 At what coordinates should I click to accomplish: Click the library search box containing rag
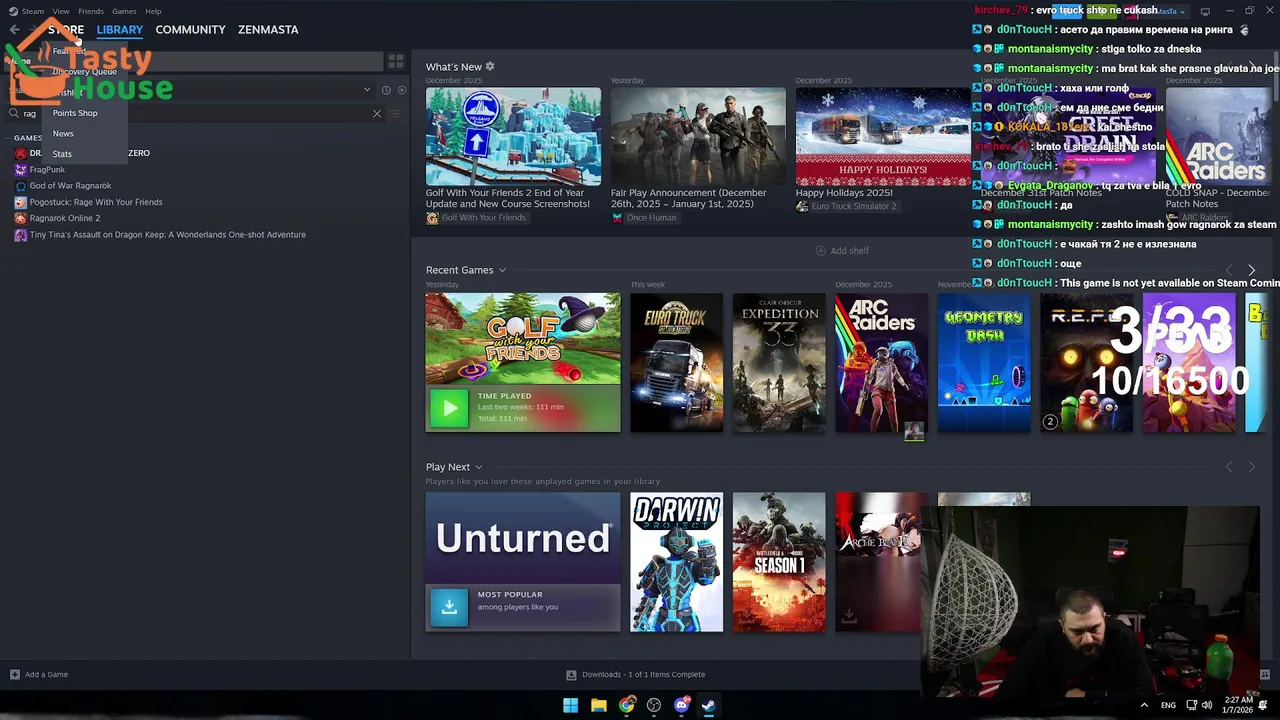pyautogui.click(x=195, y=114)
